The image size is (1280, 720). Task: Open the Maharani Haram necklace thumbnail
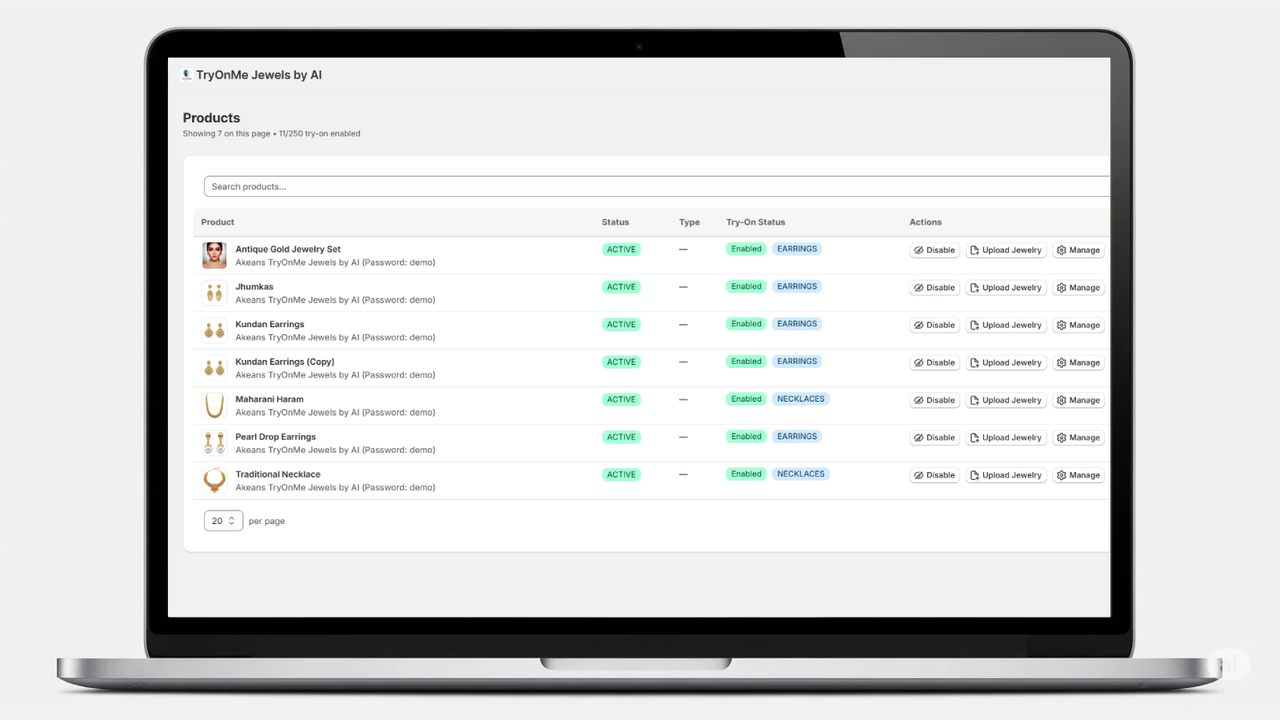(214, 405)
